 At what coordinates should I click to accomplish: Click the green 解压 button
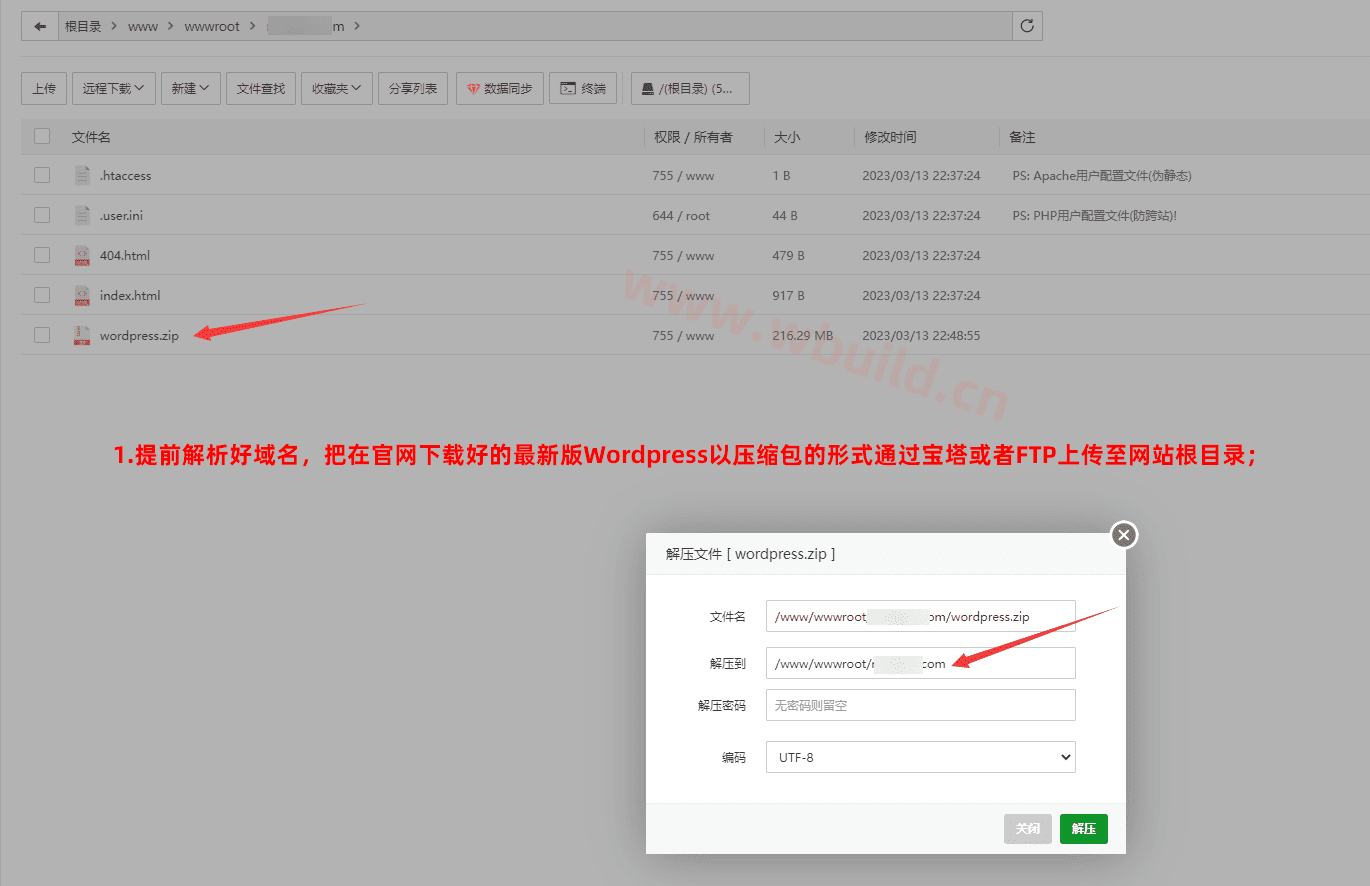[1084, 829]
